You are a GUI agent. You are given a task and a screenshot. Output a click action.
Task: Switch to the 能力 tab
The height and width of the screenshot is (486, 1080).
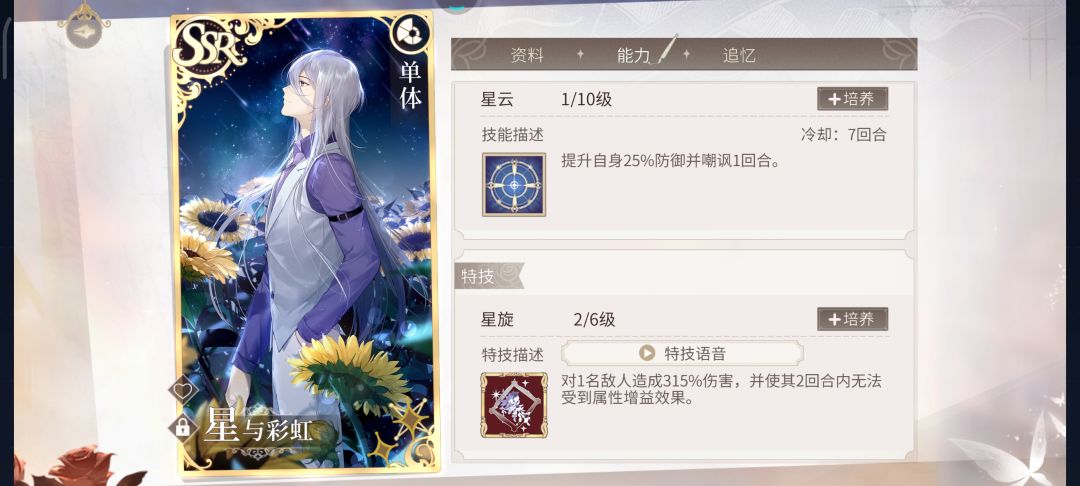[634, 55]
